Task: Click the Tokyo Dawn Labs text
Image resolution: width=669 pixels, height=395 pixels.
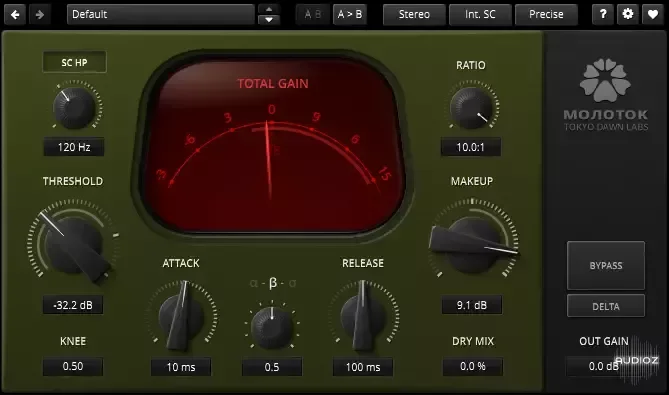Action: pos(606,127)
